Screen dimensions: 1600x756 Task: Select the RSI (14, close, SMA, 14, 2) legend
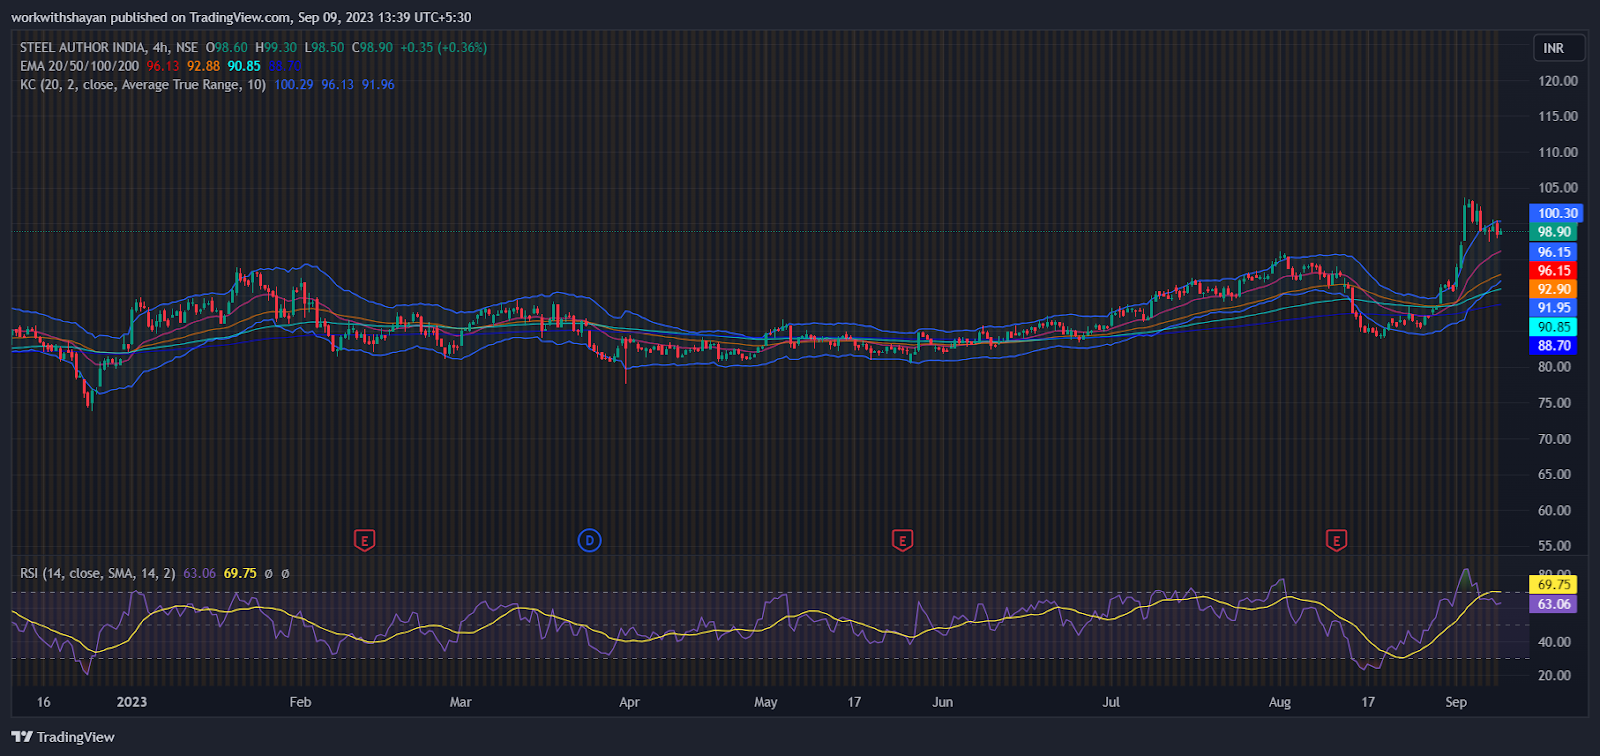pos(98,573)
